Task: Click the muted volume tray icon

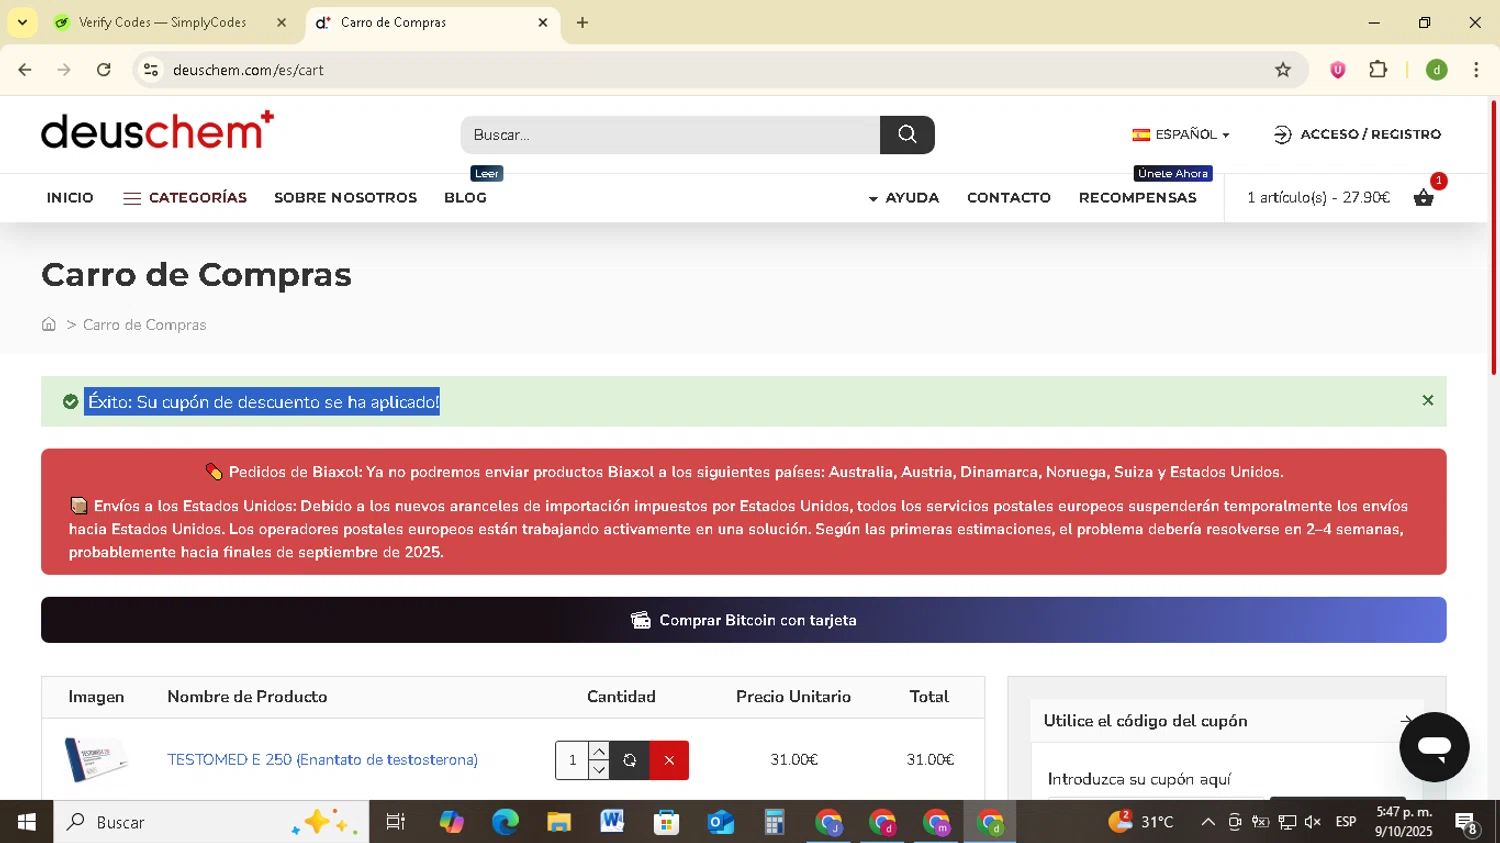Action: click(1313, 822)
